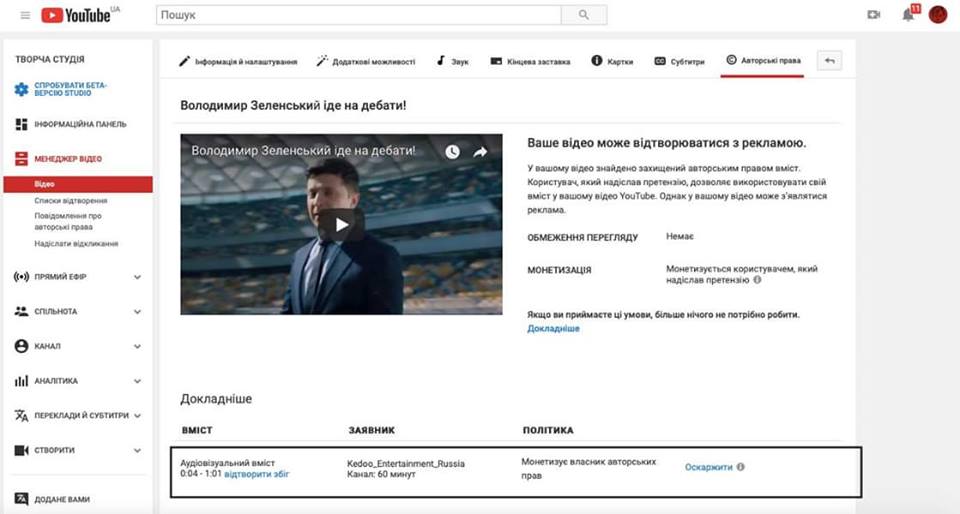
Task: Switch to the Субтитри tab
Action: tap(681, 61)
